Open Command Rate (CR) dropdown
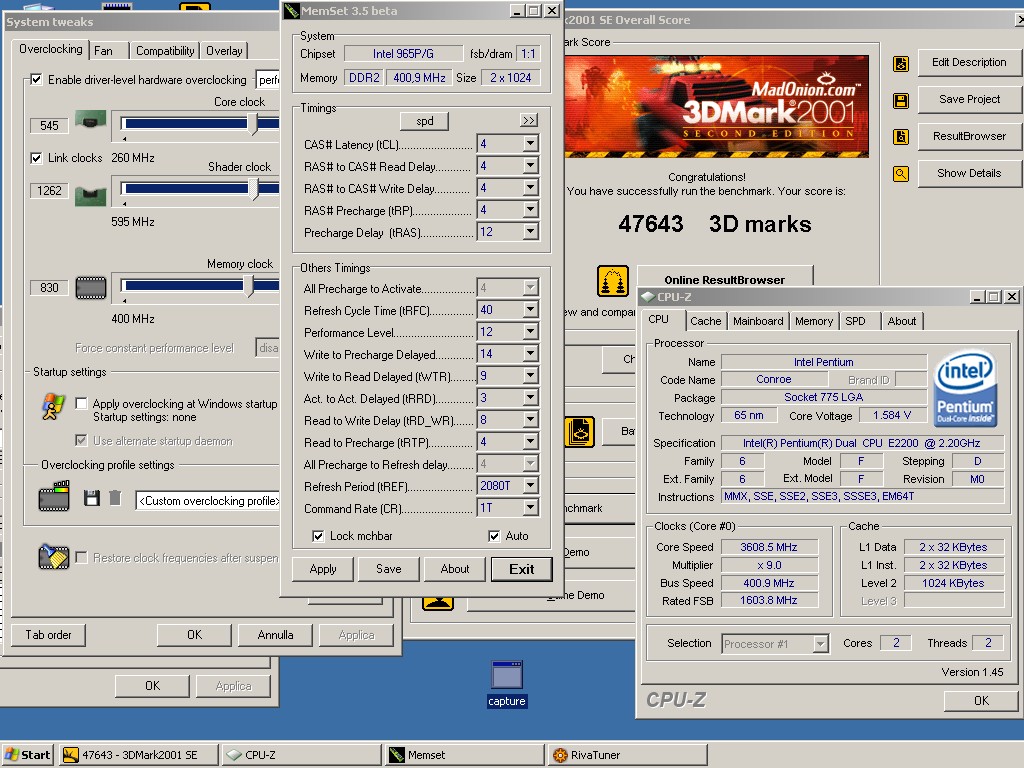This screenshot has width=1024, height=768. 530,507
